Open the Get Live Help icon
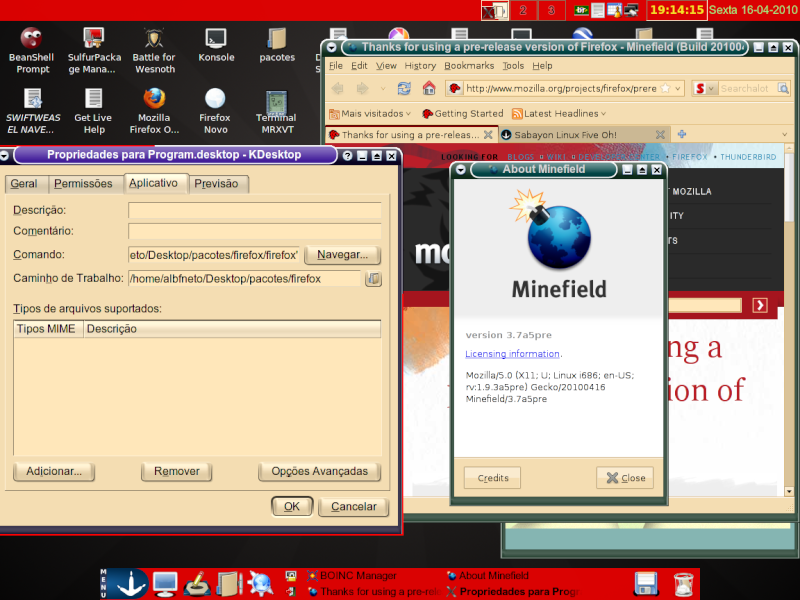The width and height of the screenshot is (800, 600). coord(93,111)
